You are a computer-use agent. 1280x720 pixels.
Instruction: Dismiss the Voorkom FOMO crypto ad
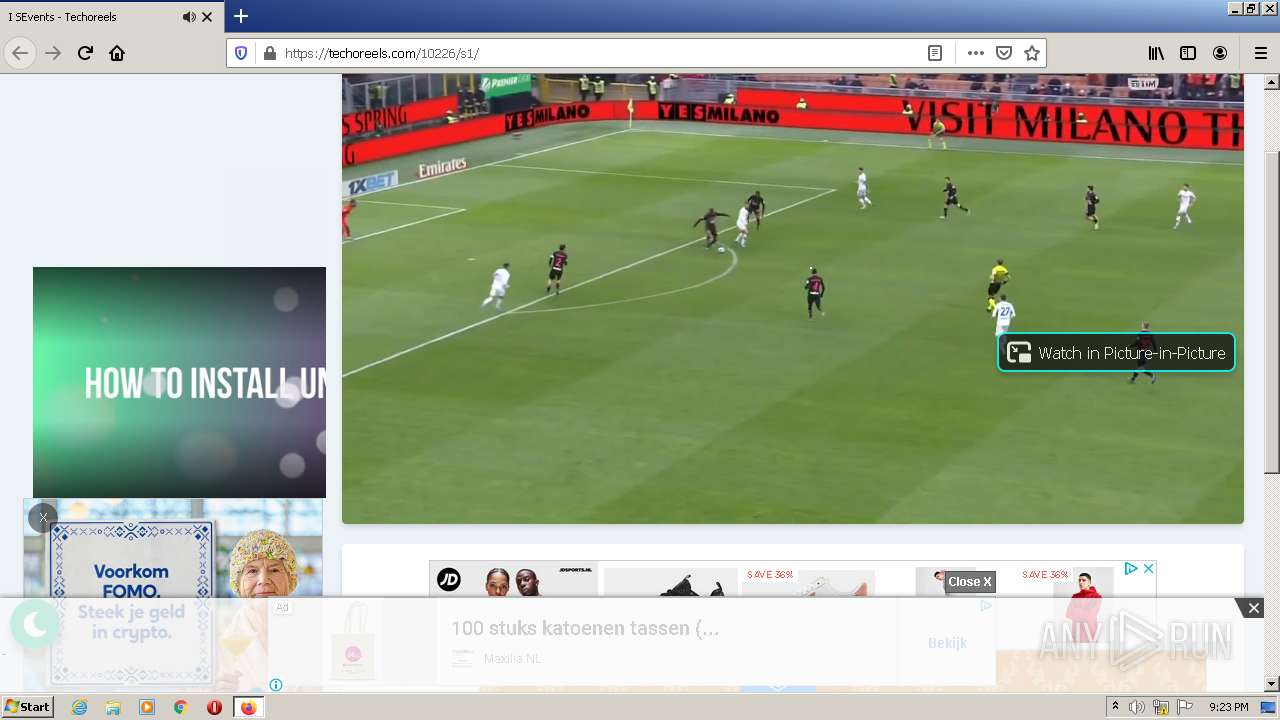43,517
